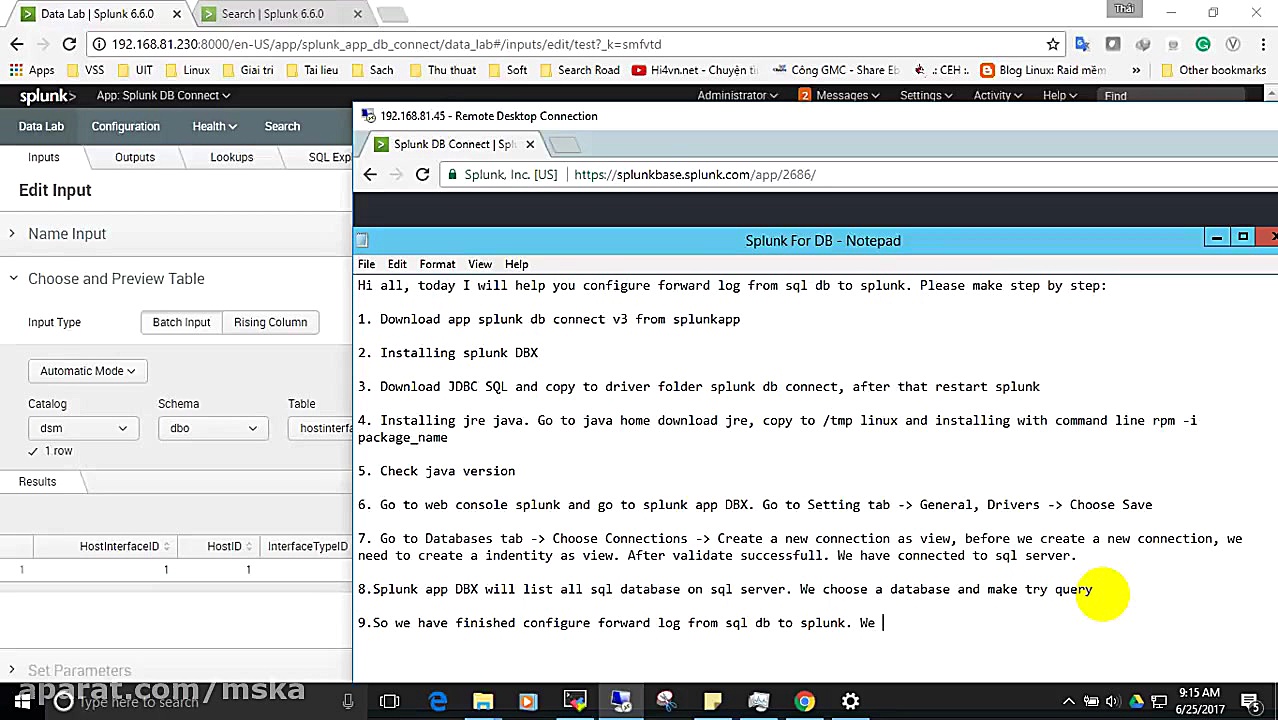Open the Health dropdown menu
The image size is (1278, 720).
(x=214, y=126)
